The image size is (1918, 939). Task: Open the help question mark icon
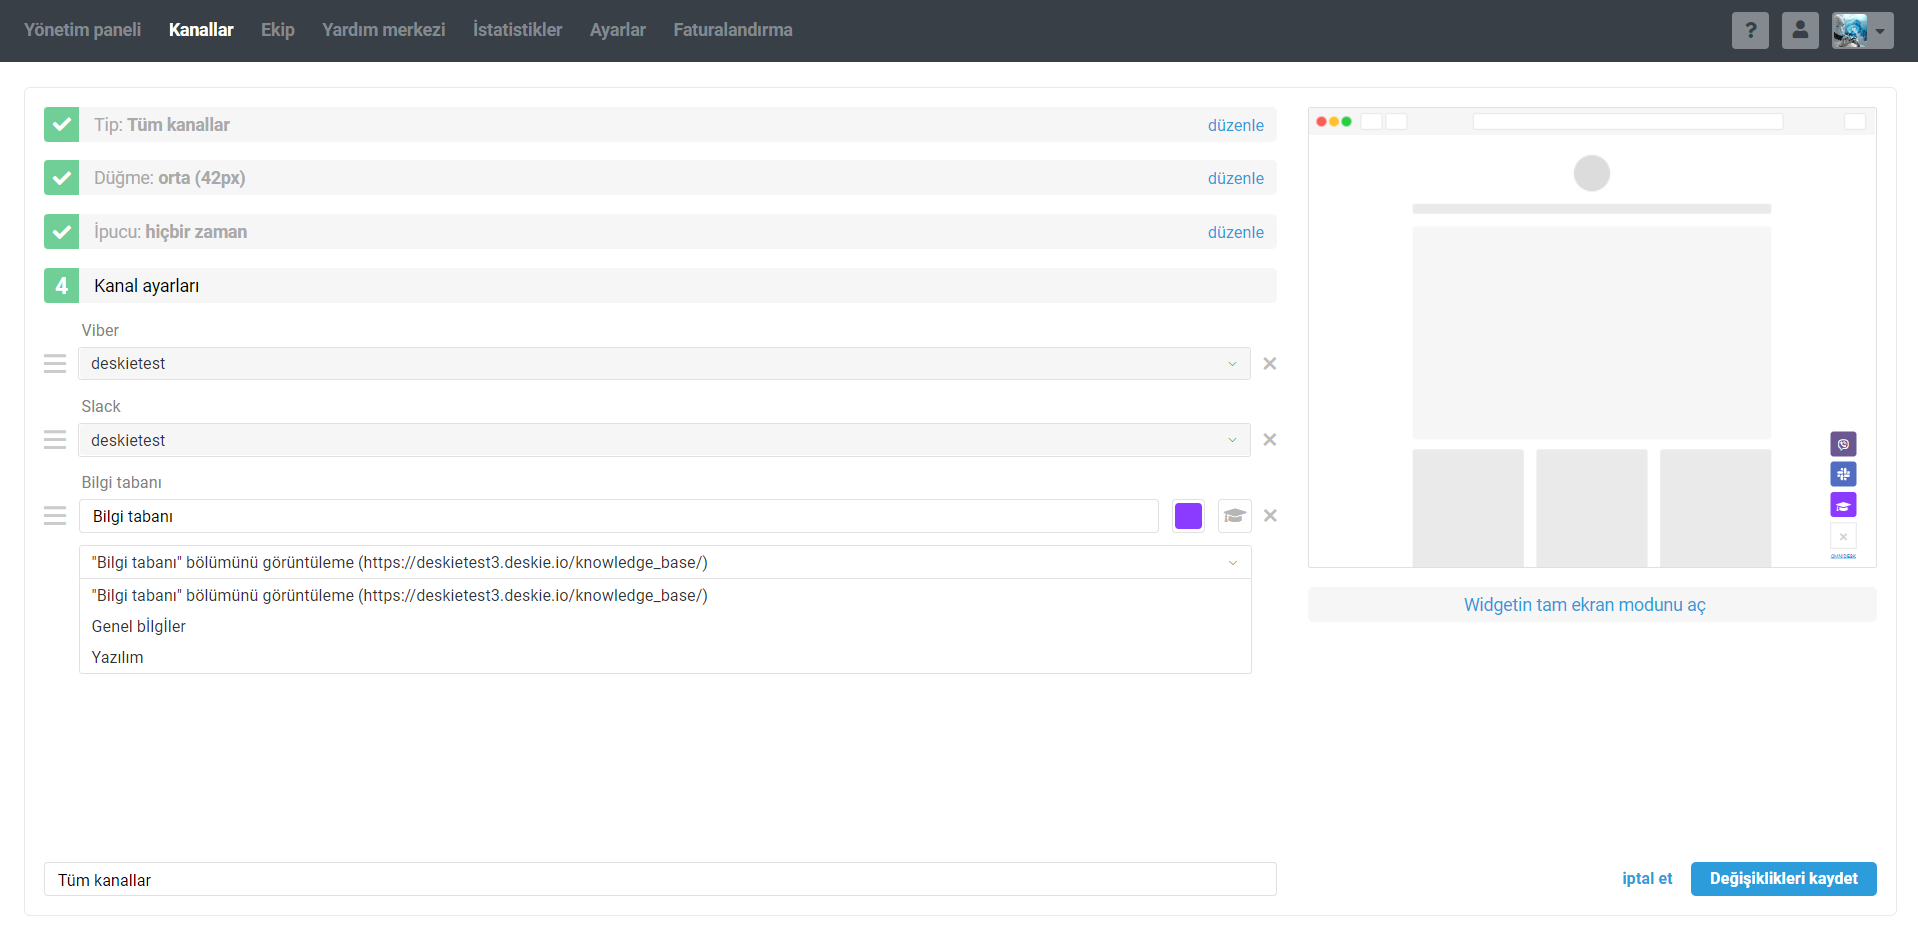click(1750, 31)
